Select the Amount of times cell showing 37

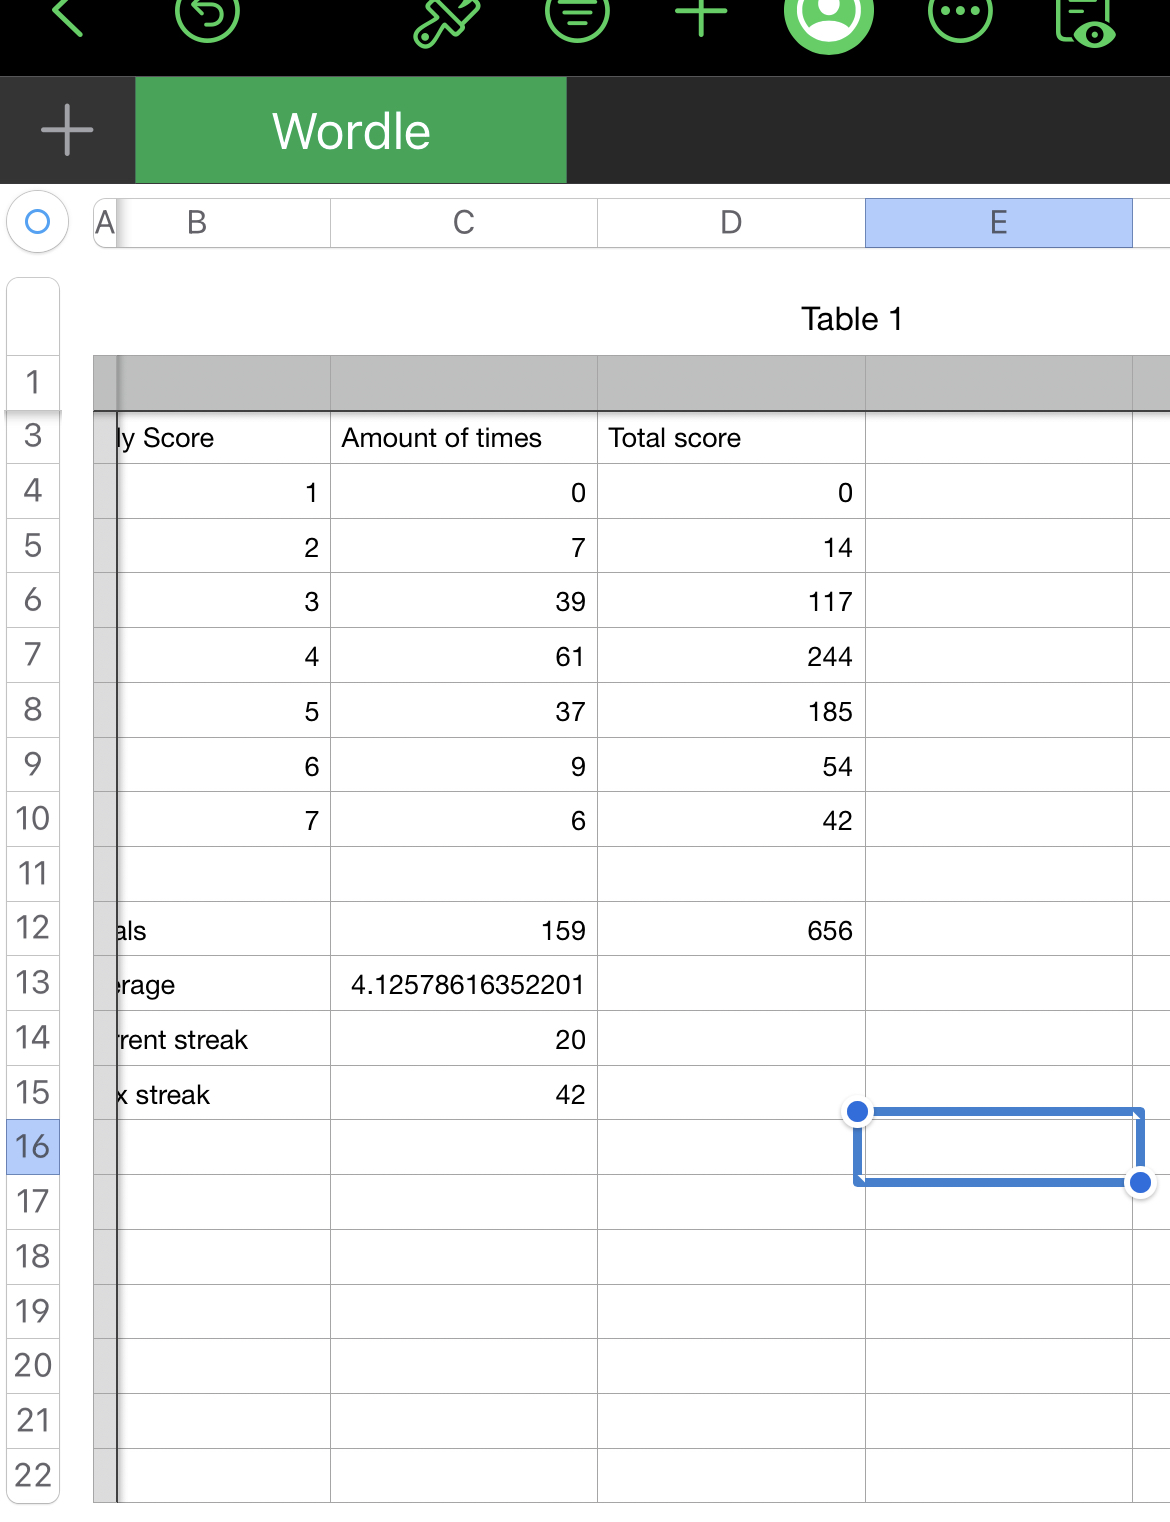464,711
